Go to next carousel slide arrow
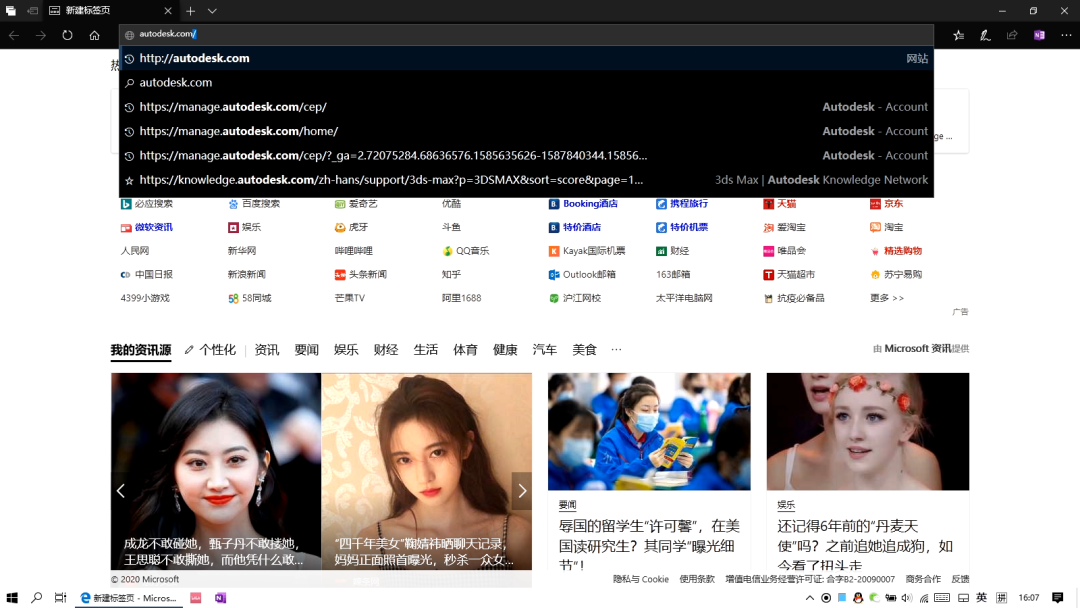 pyautogui.click(x=522, y=491)
